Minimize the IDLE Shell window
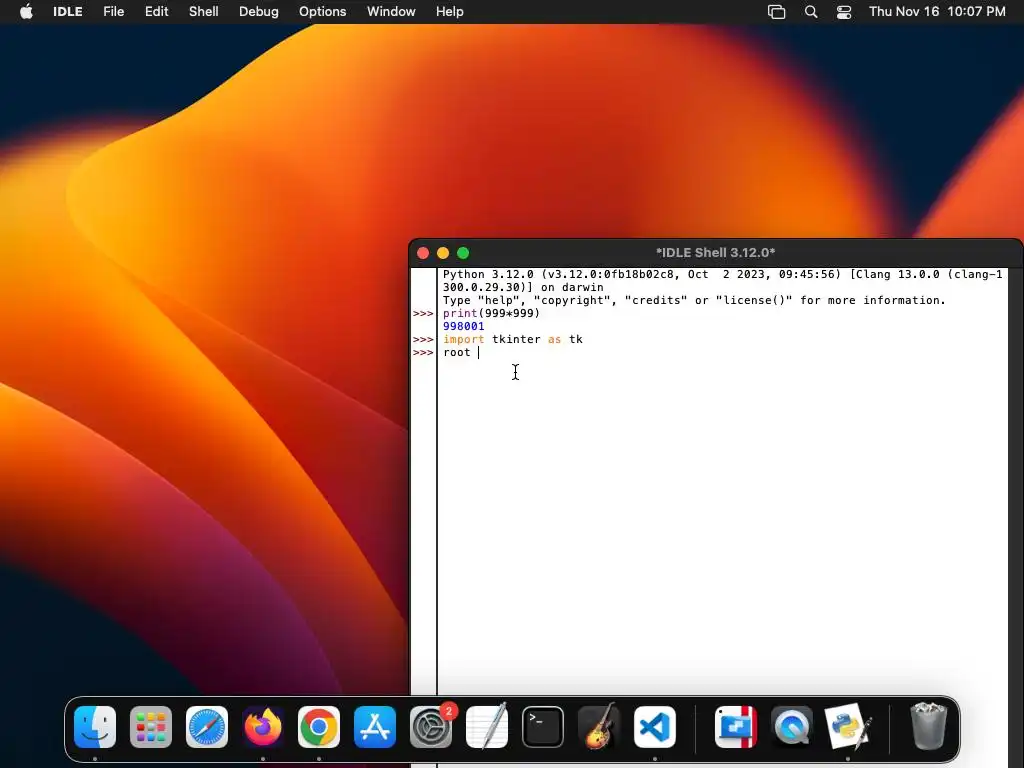 (x=443, y=253)
